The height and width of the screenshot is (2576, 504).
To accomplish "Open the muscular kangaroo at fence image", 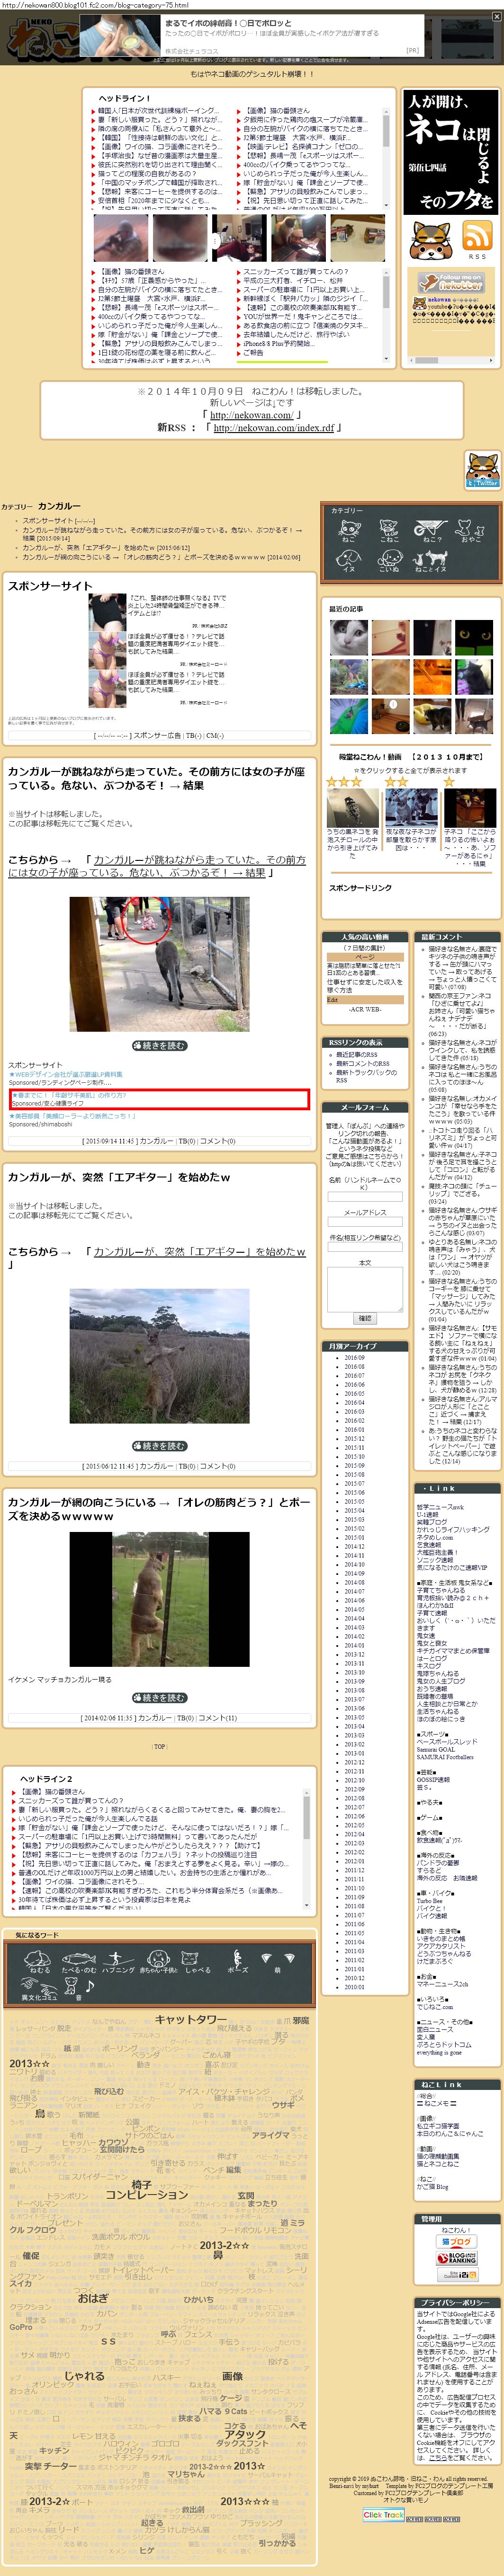I will tap(159, 1598).
